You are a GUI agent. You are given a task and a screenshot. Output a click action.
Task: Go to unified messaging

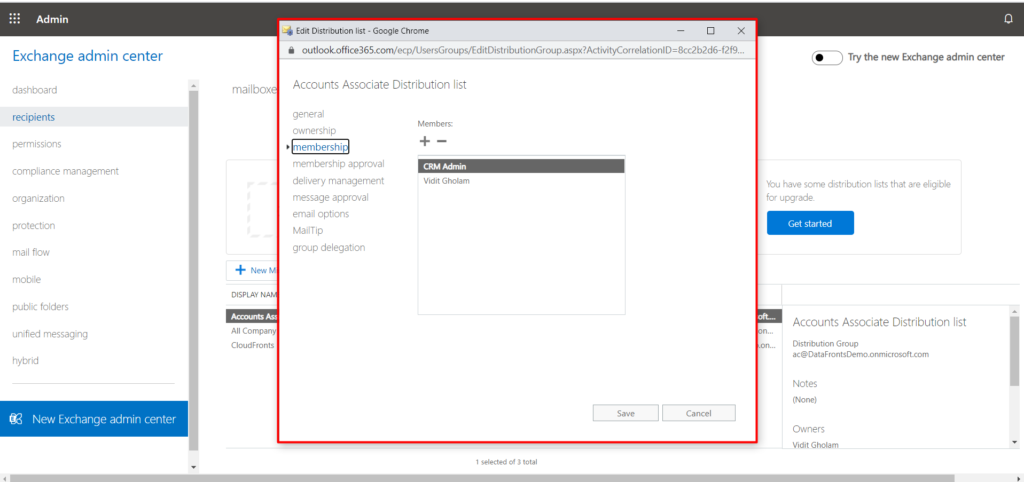click(50, 334)
